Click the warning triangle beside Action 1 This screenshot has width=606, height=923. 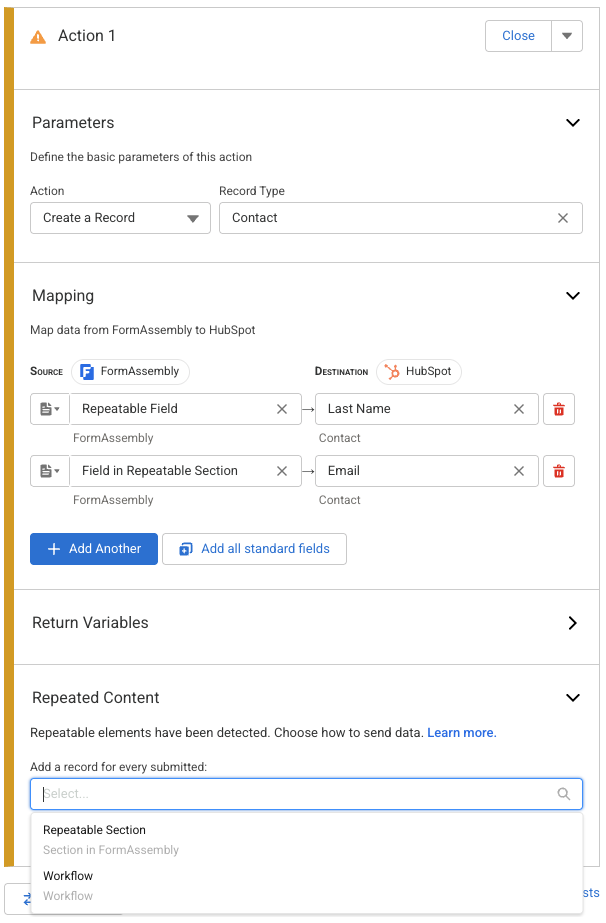pos(38,37)
